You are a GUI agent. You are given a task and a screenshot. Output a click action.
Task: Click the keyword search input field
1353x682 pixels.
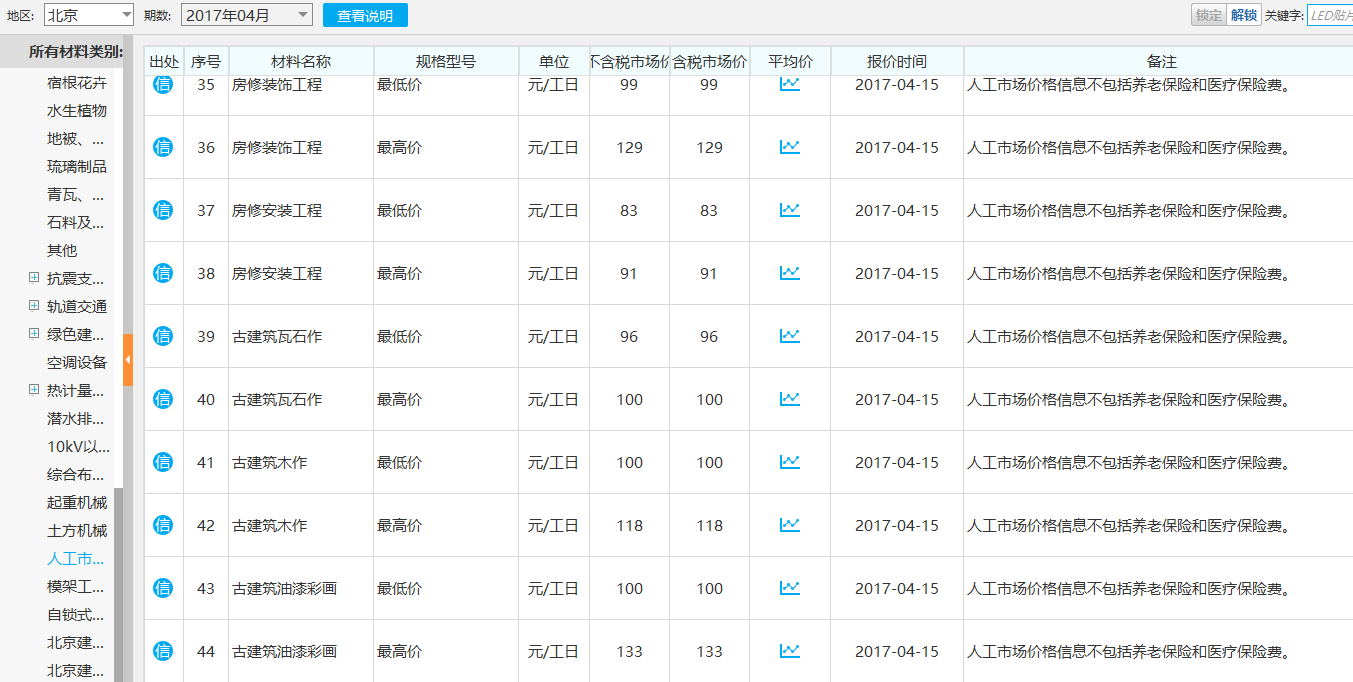tap(1330, 15)
